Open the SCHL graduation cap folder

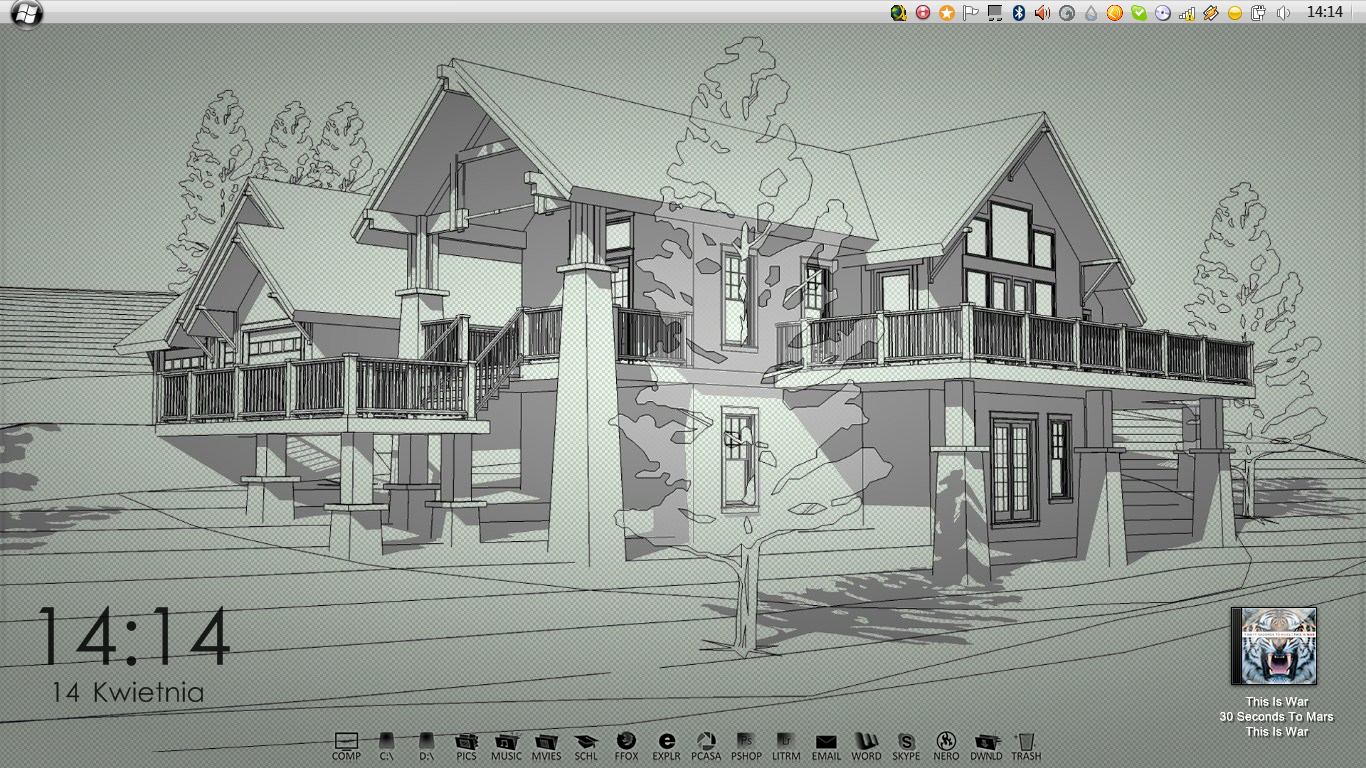coord(586,742)
